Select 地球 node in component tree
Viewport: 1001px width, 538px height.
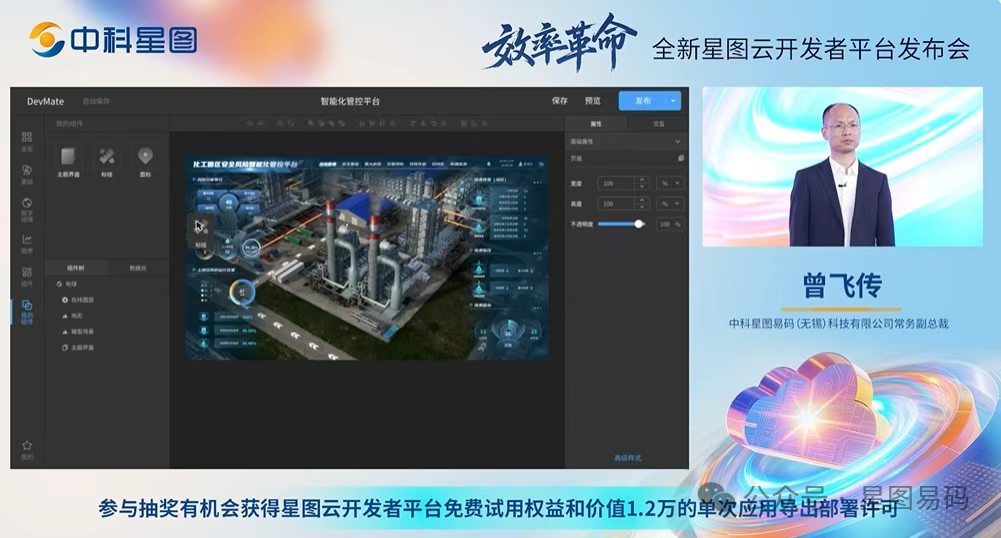point(67,284)
